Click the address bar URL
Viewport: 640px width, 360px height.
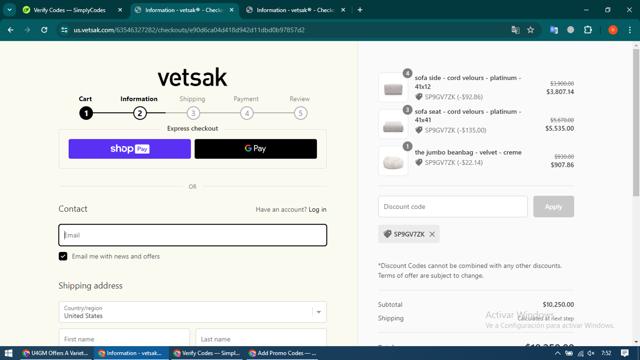[189, 30]
